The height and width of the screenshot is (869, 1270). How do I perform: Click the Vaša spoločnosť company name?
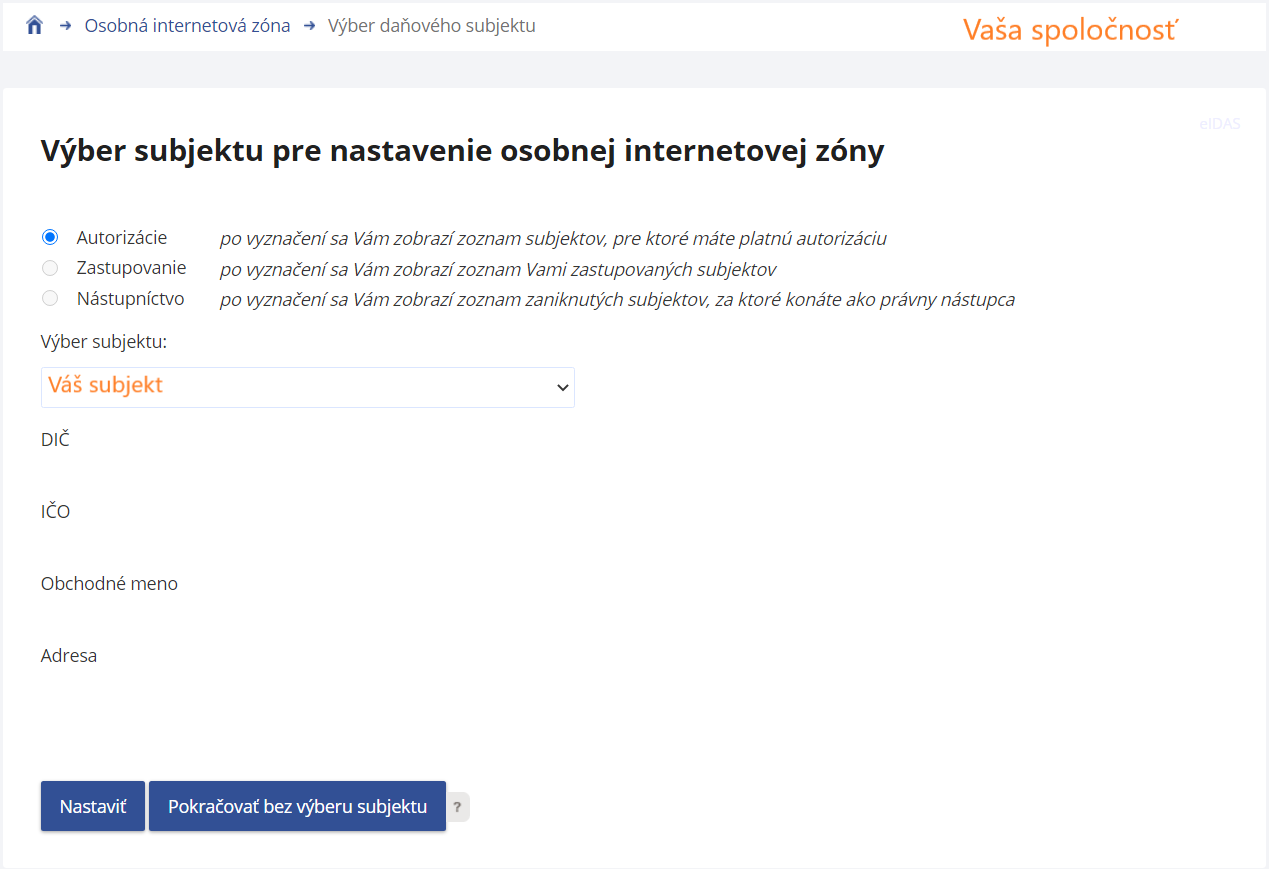click(1070, 29)
